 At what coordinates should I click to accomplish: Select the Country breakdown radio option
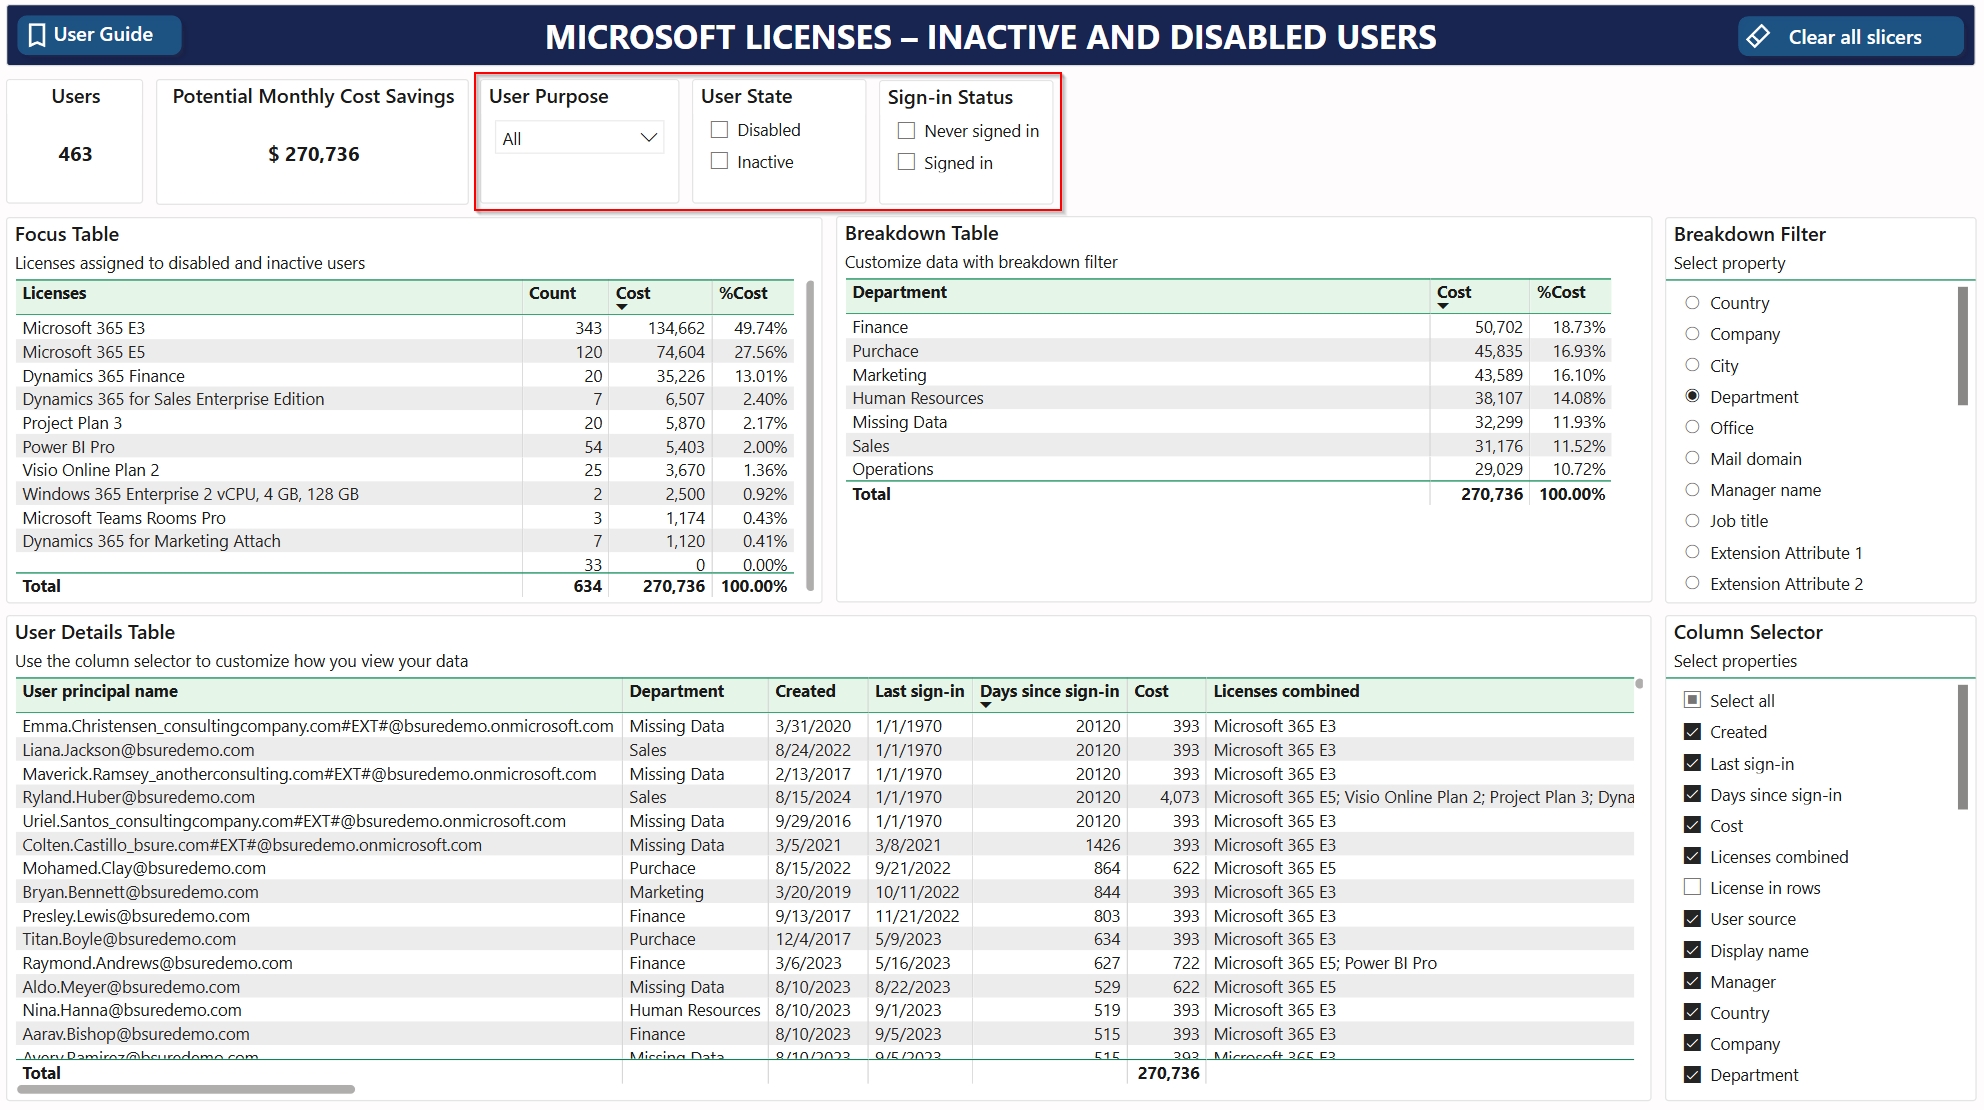1692,303
